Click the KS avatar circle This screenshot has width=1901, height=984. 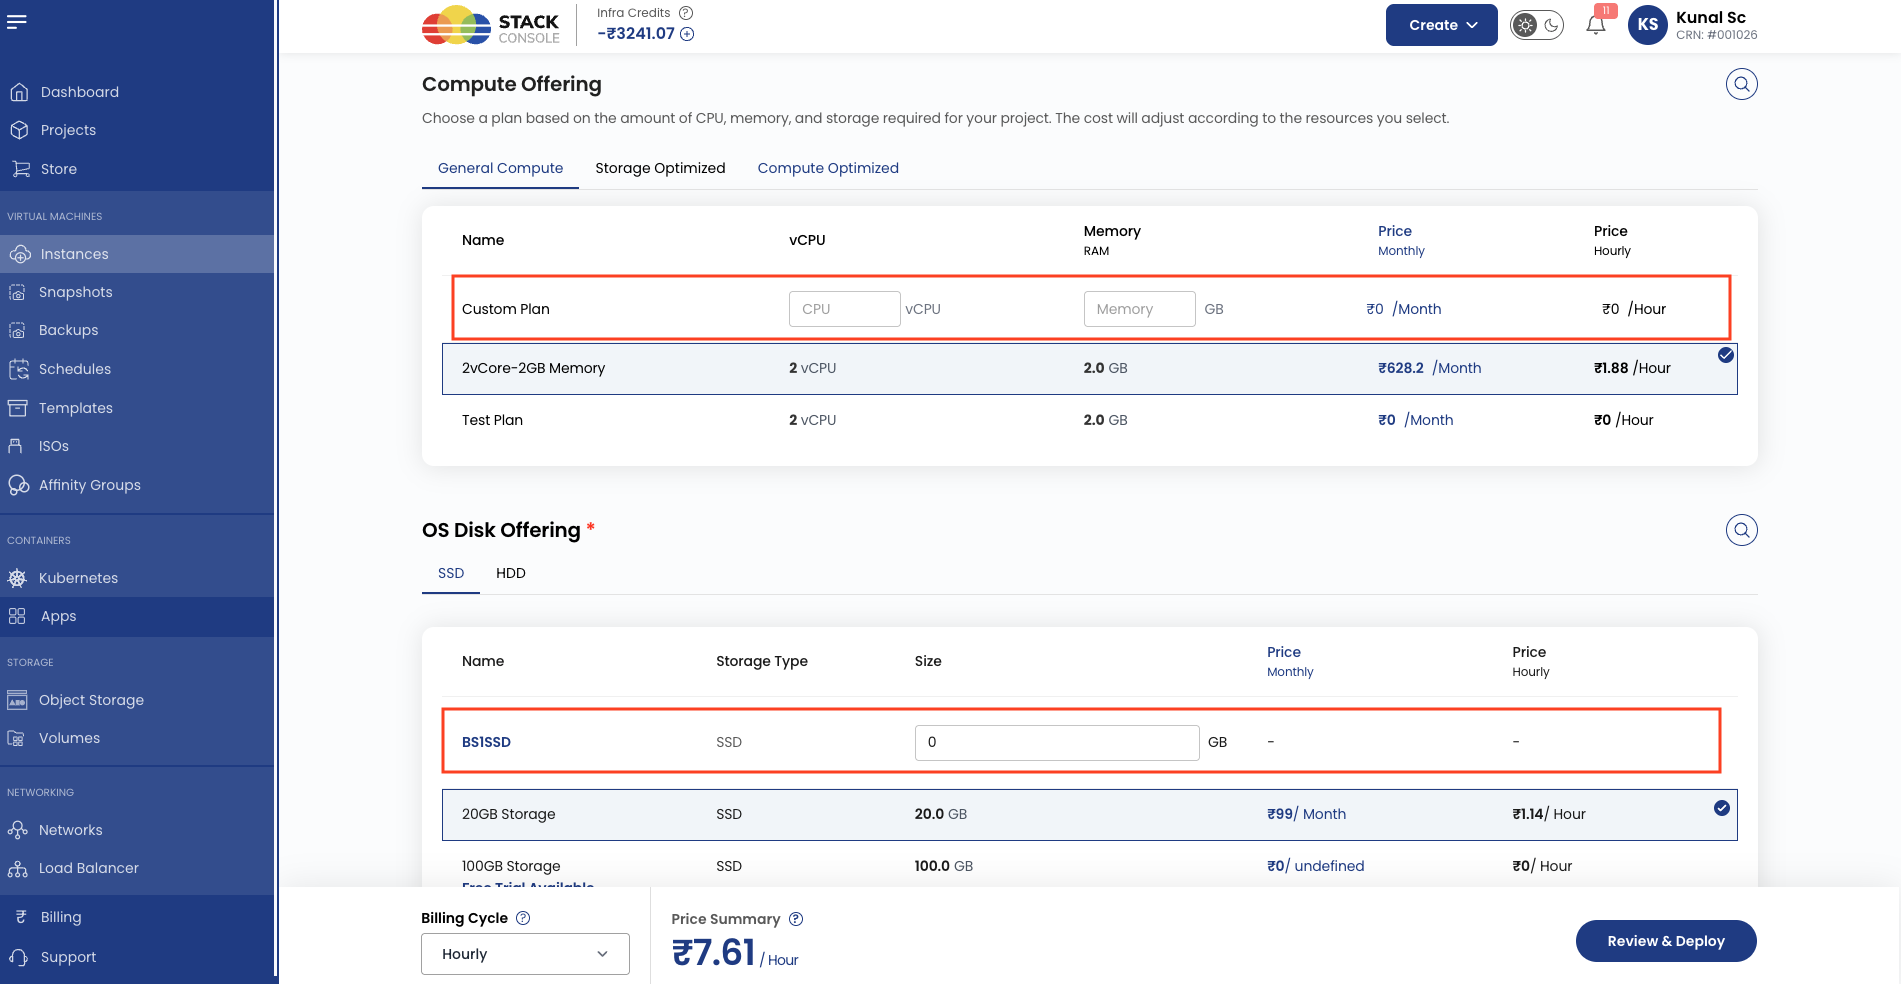pyautogui.click(x=1648, y=25)
